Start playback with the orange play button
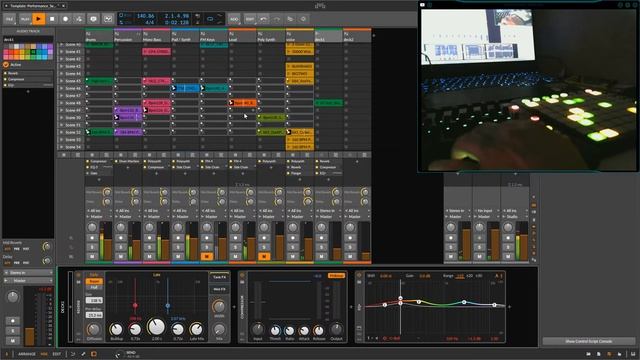Screen dimensions: 640x360 [x=38, y=19]
